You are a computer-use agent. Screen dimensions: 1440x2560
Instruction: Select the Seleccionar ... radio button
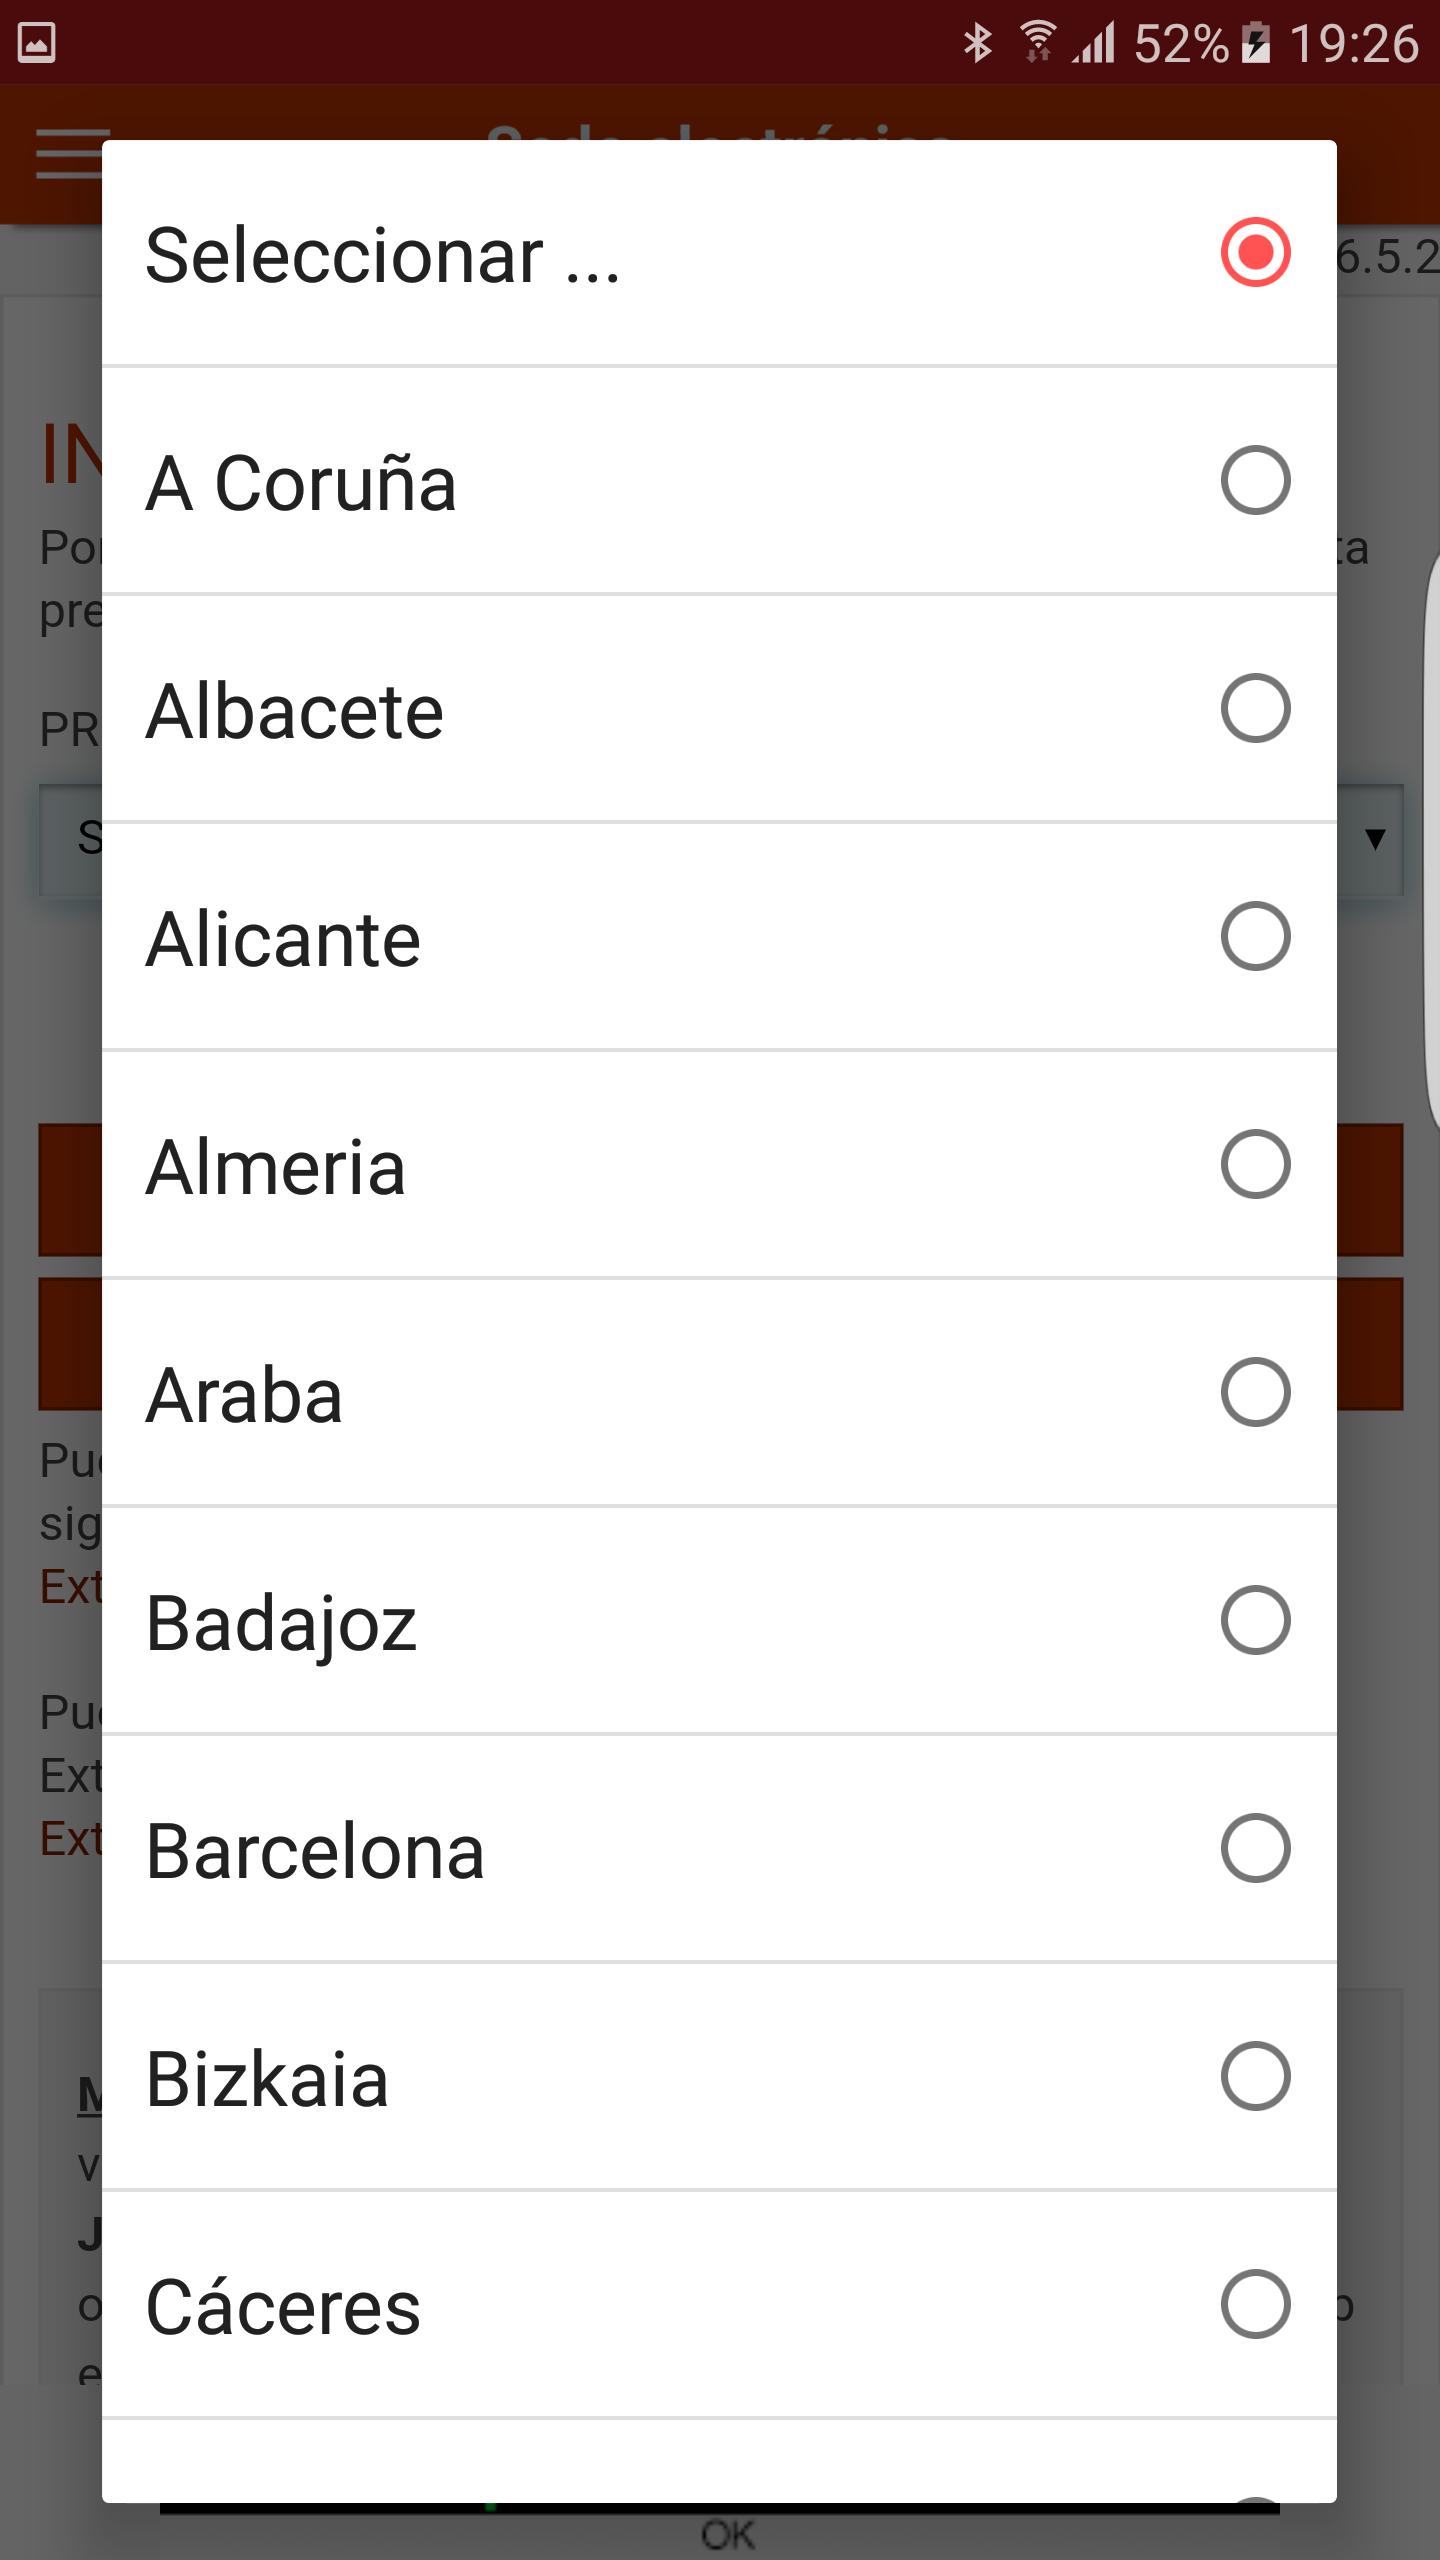pyautogui.click(x=719, y=253)
